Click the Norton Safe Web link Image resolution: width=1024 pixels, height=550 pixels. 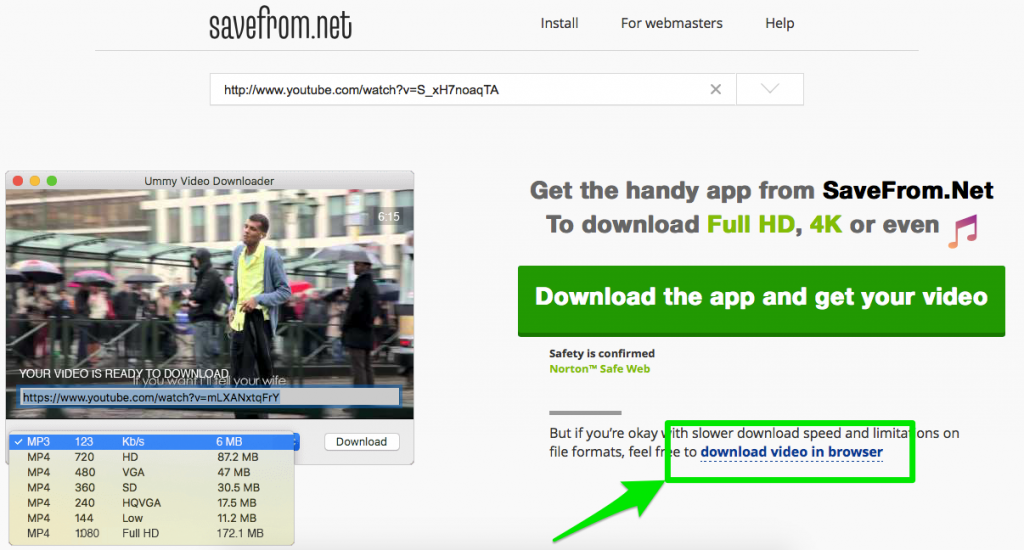(x=600, y=369)
